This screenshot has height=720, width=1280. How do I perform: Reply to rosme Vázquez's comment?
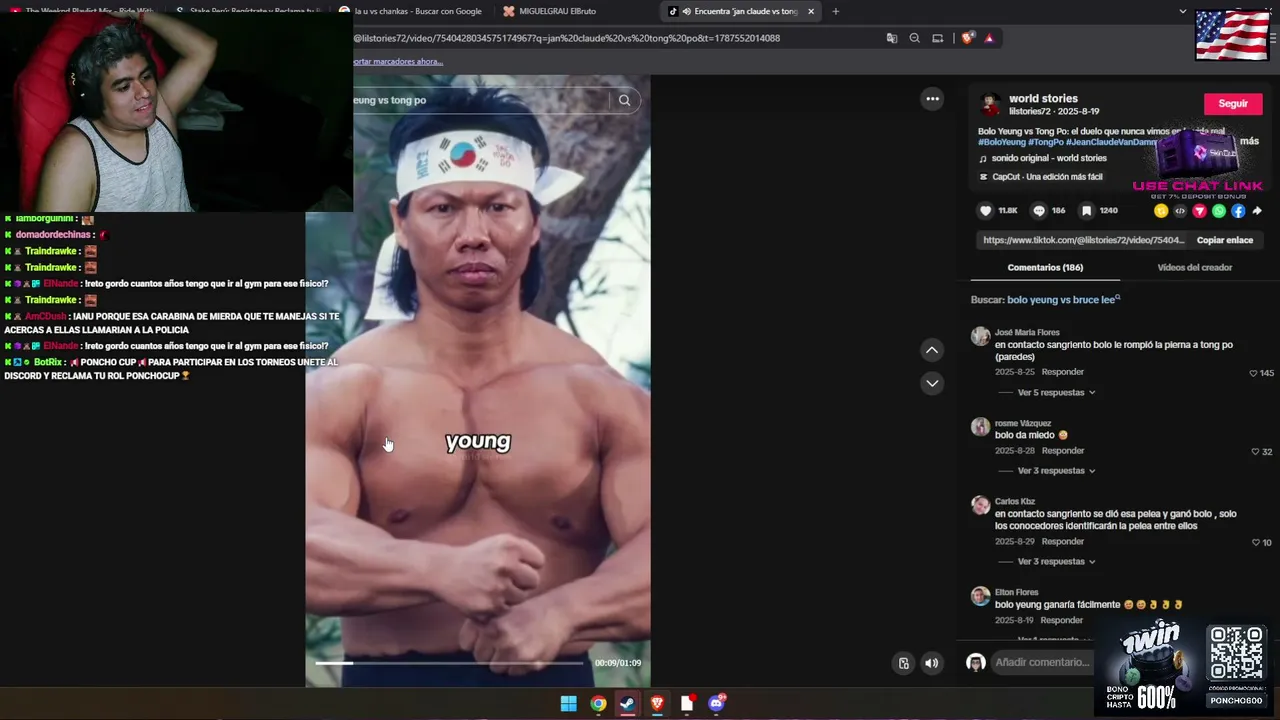(1063, 451)
